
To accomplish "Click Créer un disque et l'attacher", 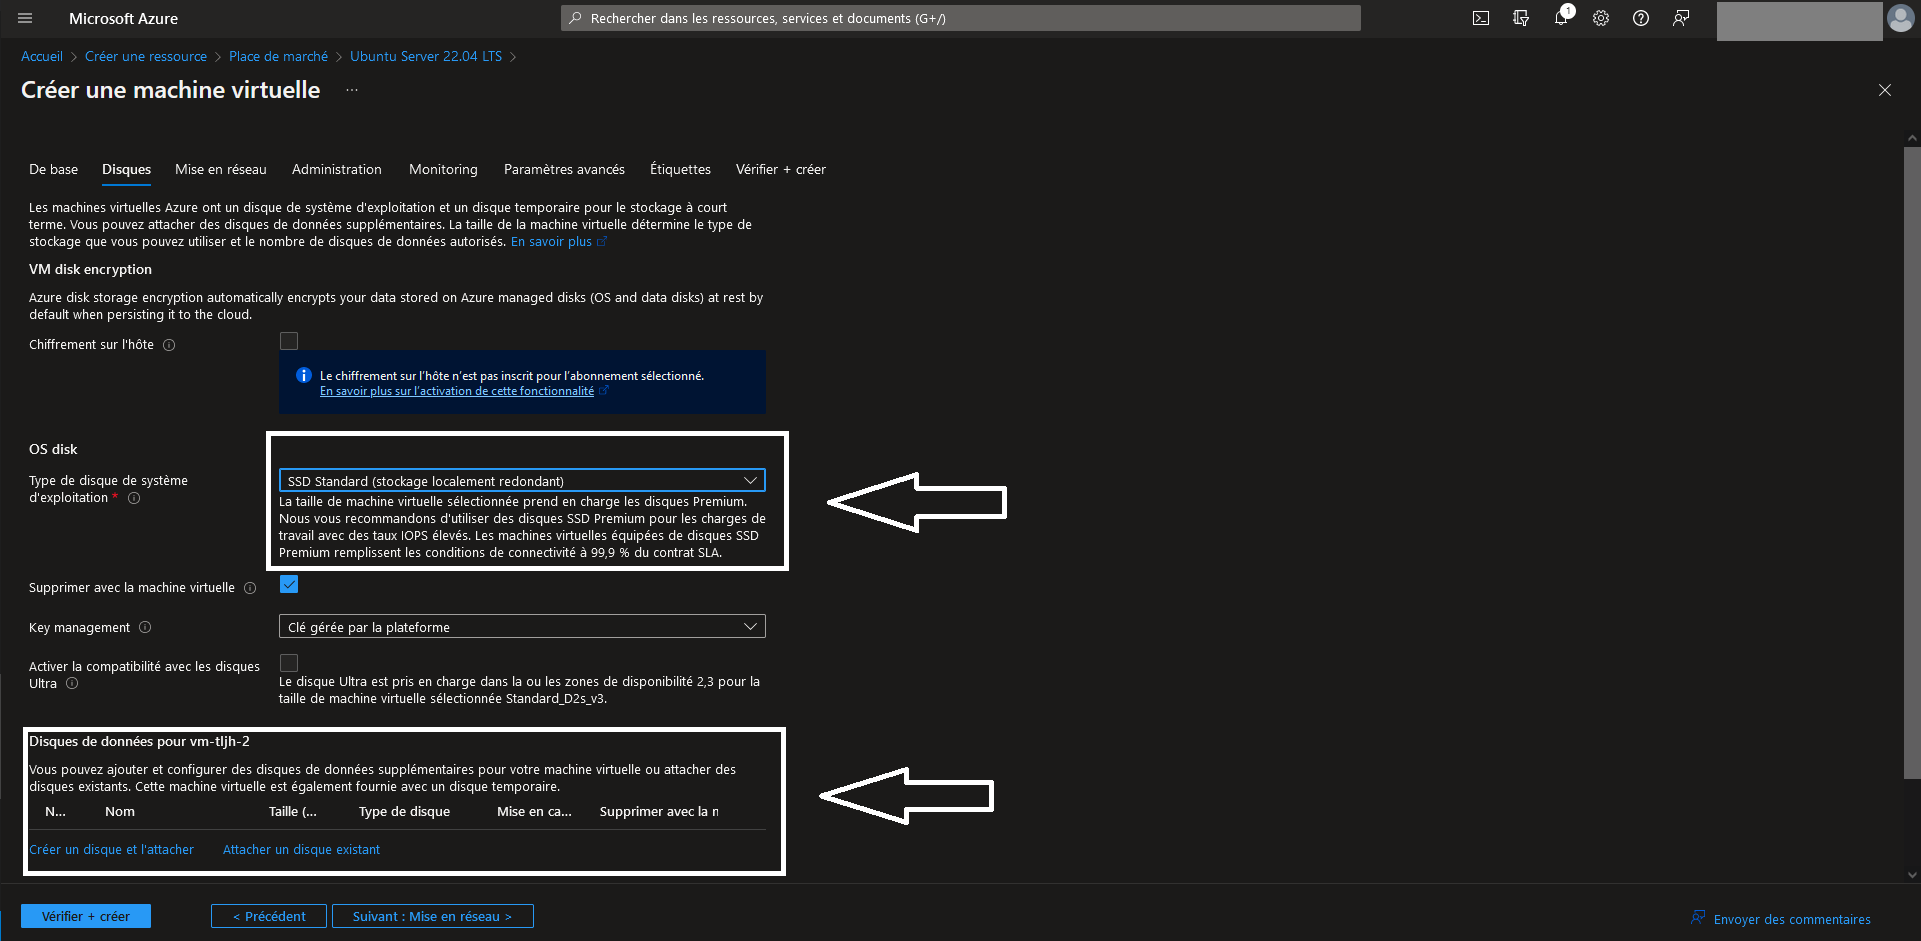I will tap(112, 849).
